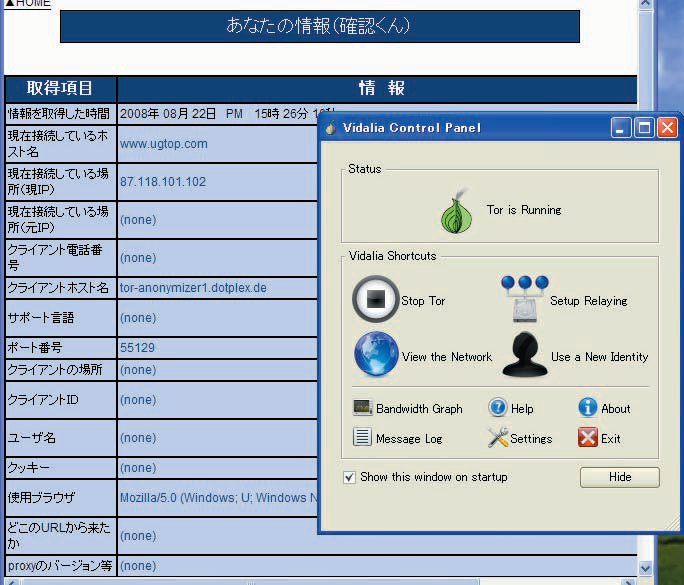
Task: Click the Hide button
Action: 619,477
